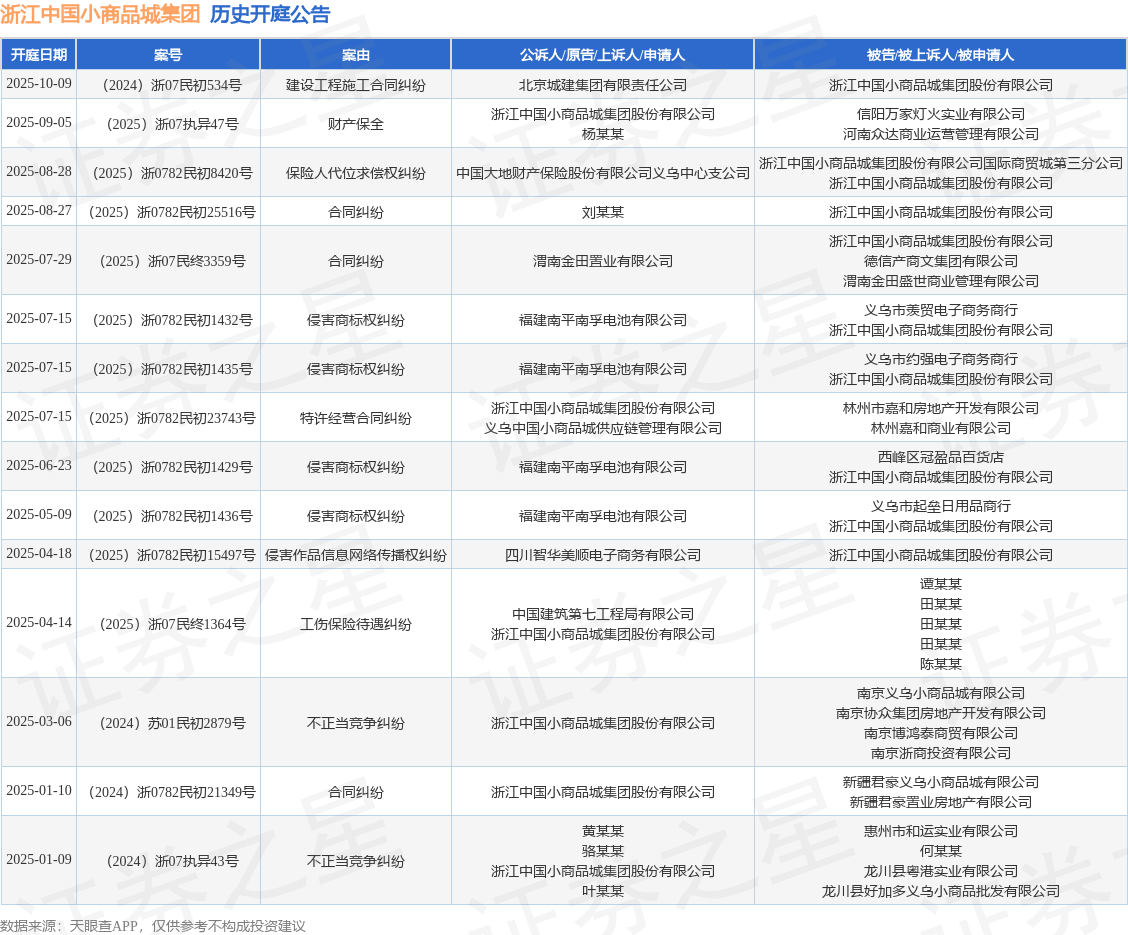The width and height of the screenshot is (1128, 935).
Task: Click the 案号 column header
Action: coord(168,55)
